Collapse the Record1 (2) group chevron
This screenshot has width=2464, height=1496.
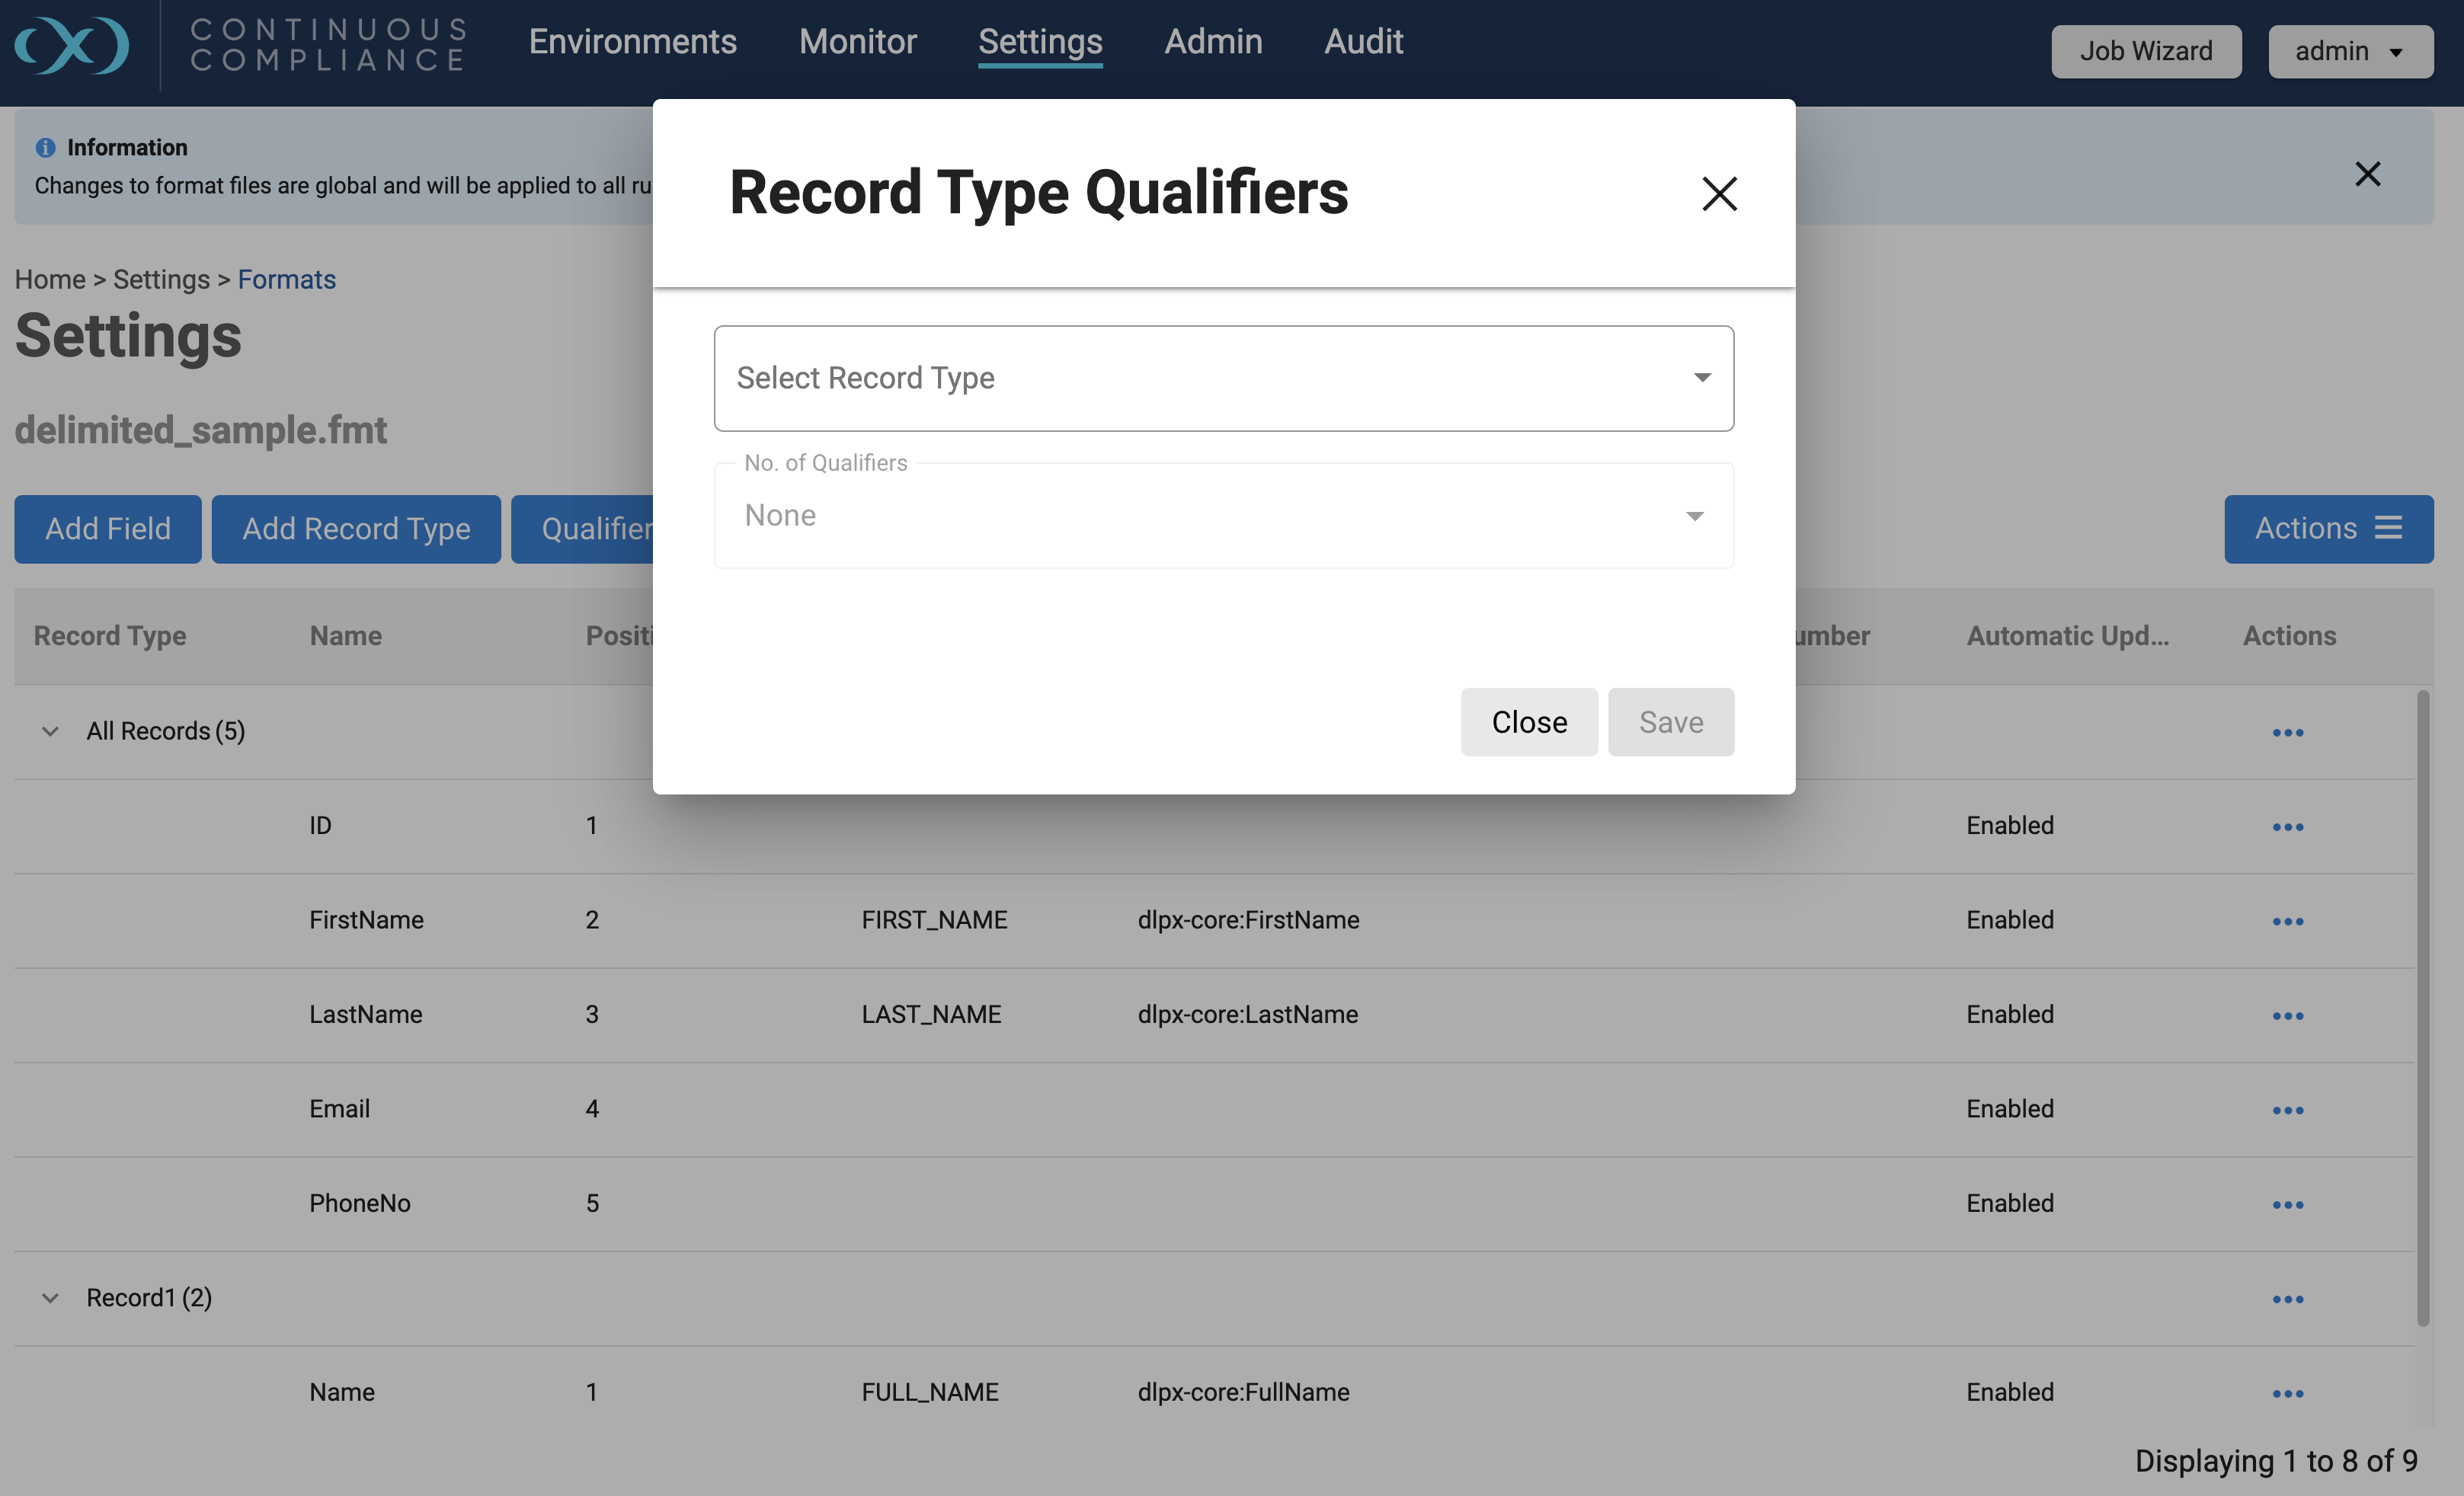(x=50, y=1298)
